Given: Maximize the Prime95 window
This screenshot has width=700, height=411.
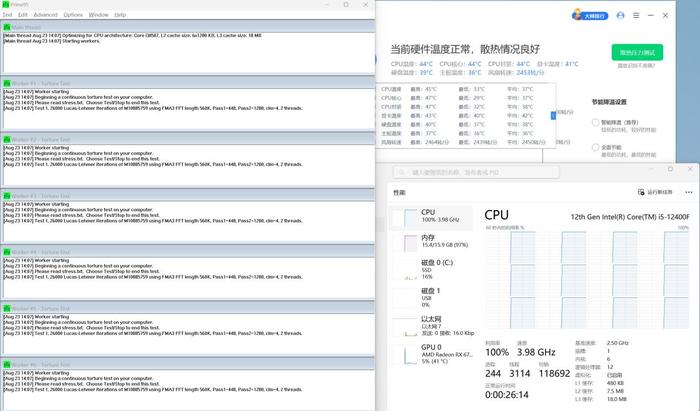Looking at the screenshot, I should pos(346,4).
